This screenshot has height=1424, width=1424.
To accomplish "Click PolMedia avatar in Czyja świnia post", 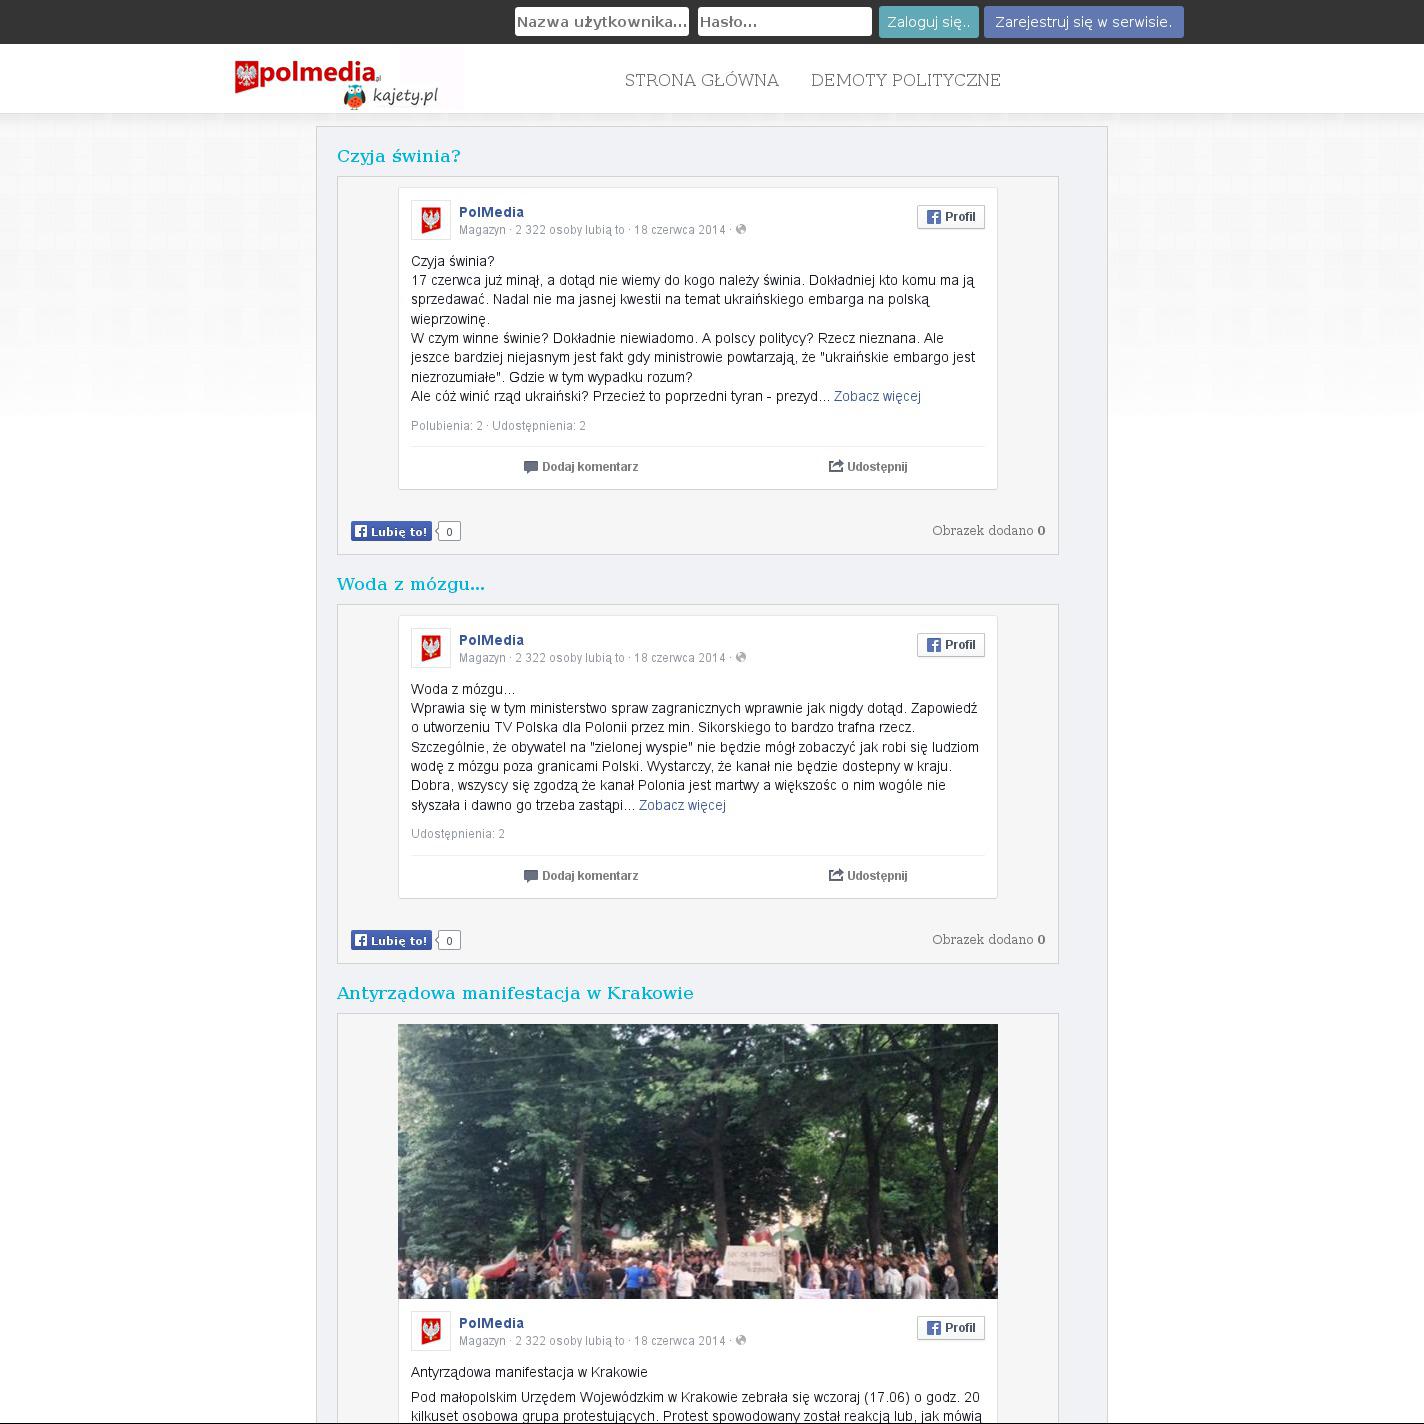I will [431, 220].
